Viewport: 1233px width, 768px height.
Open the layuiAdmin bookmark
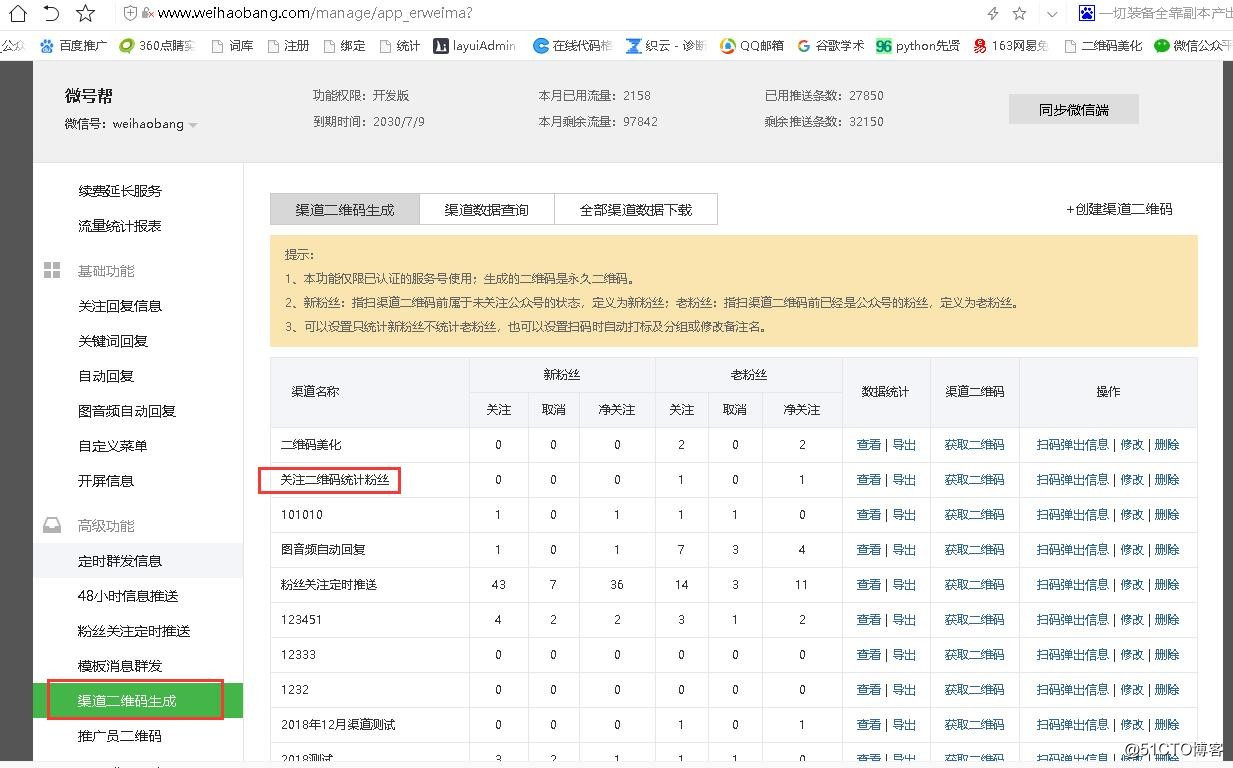[x=475, y=45]
